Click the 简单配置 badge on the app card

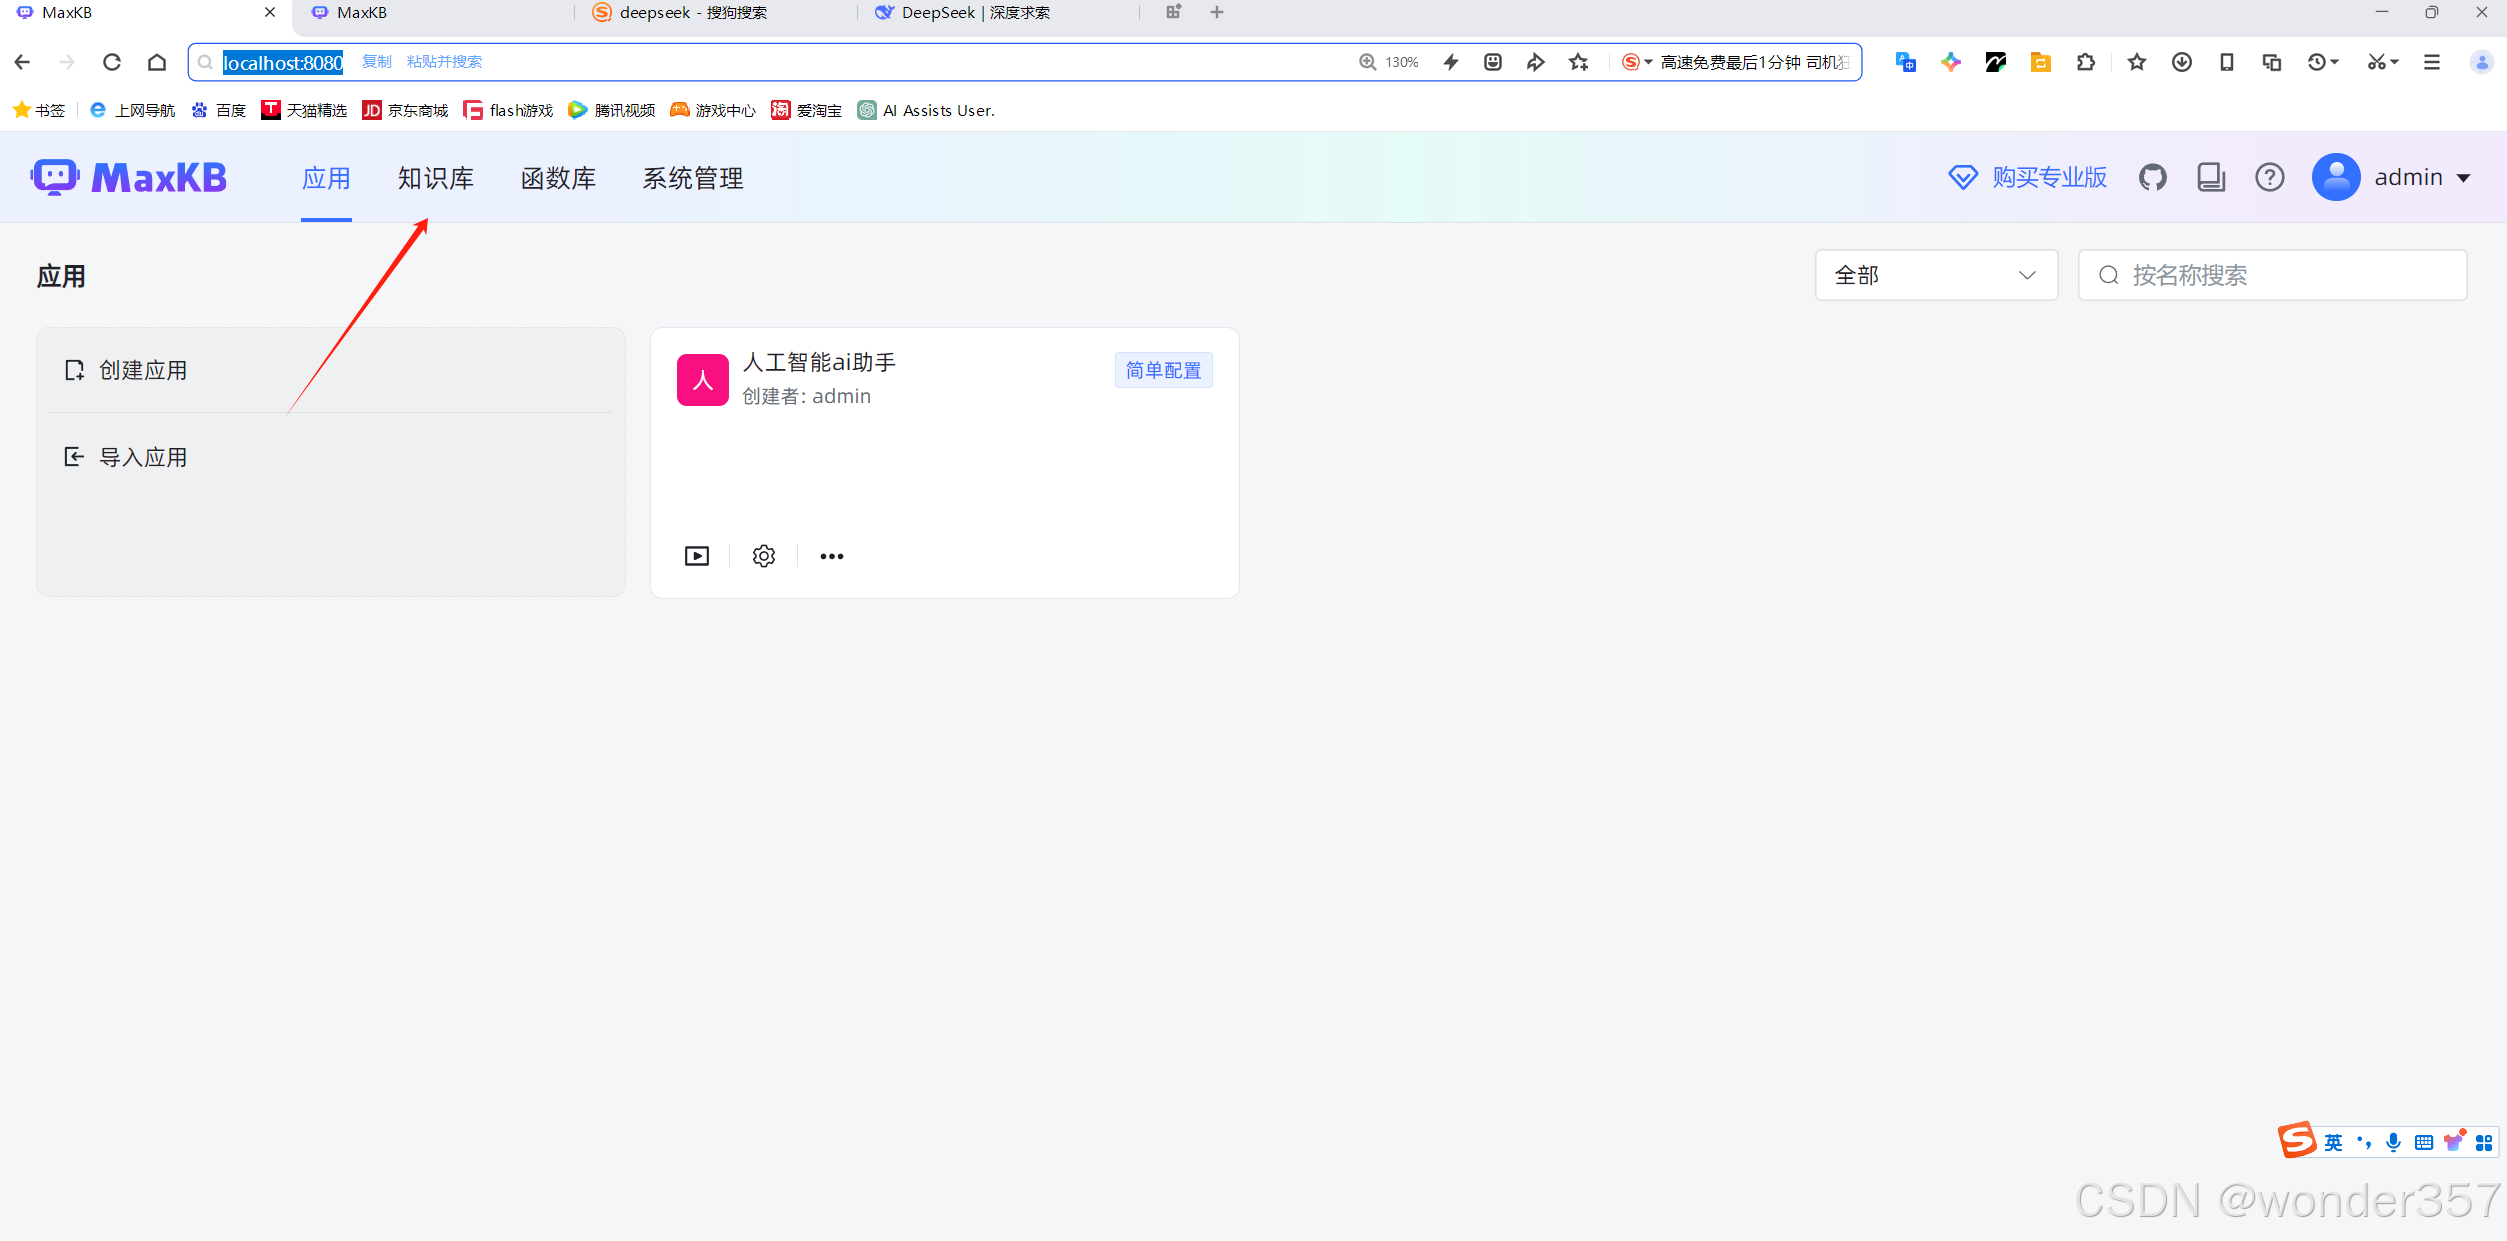pyautogui.click(x=1163, y=370)
